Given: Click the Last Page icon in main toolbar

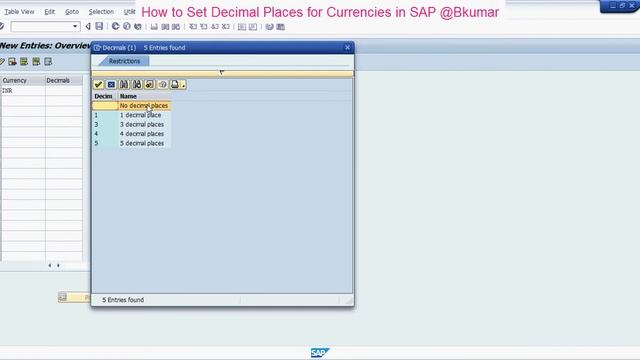Looking at the screenshot, I should 225,27.
